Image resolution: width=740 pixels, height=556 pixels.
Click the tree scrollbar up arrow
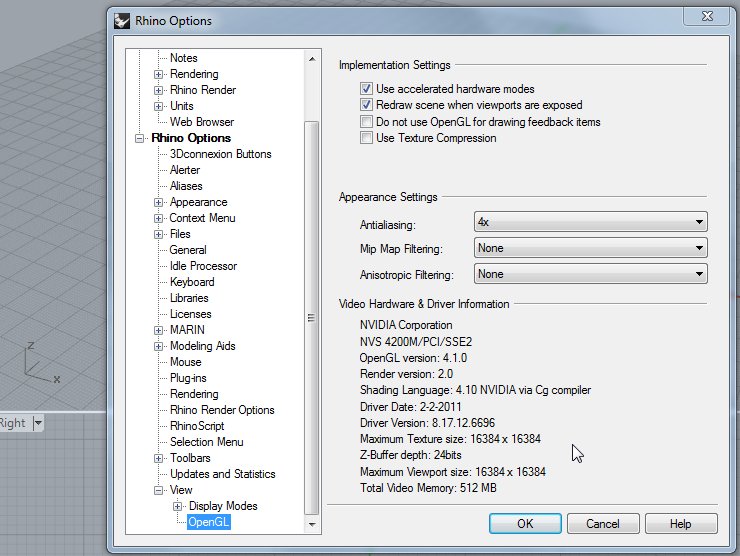311,59
